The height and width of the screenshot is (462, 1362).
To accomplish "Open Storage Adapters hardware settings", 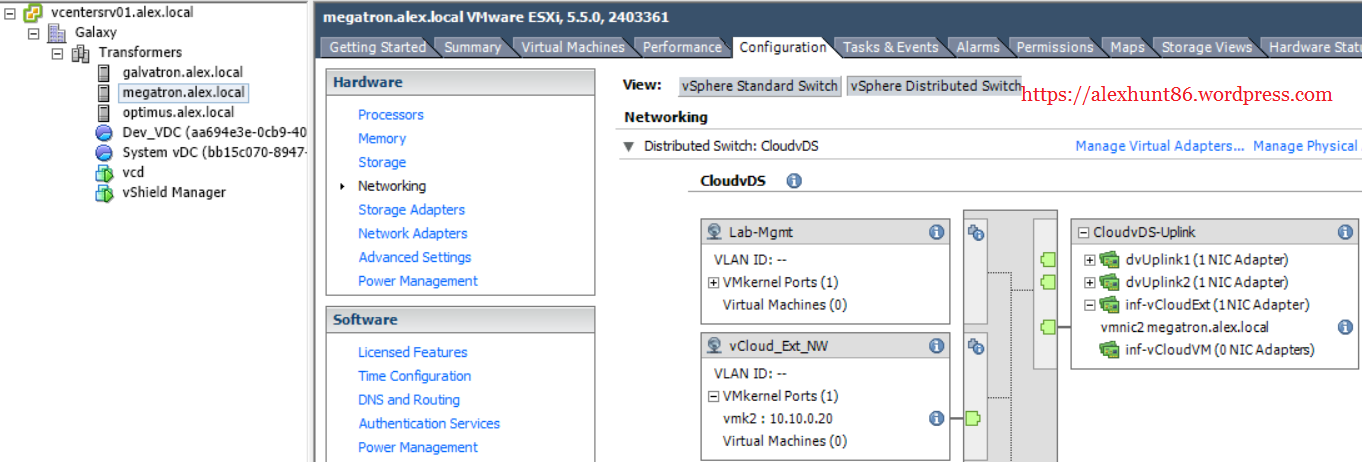I will [411, 210].
